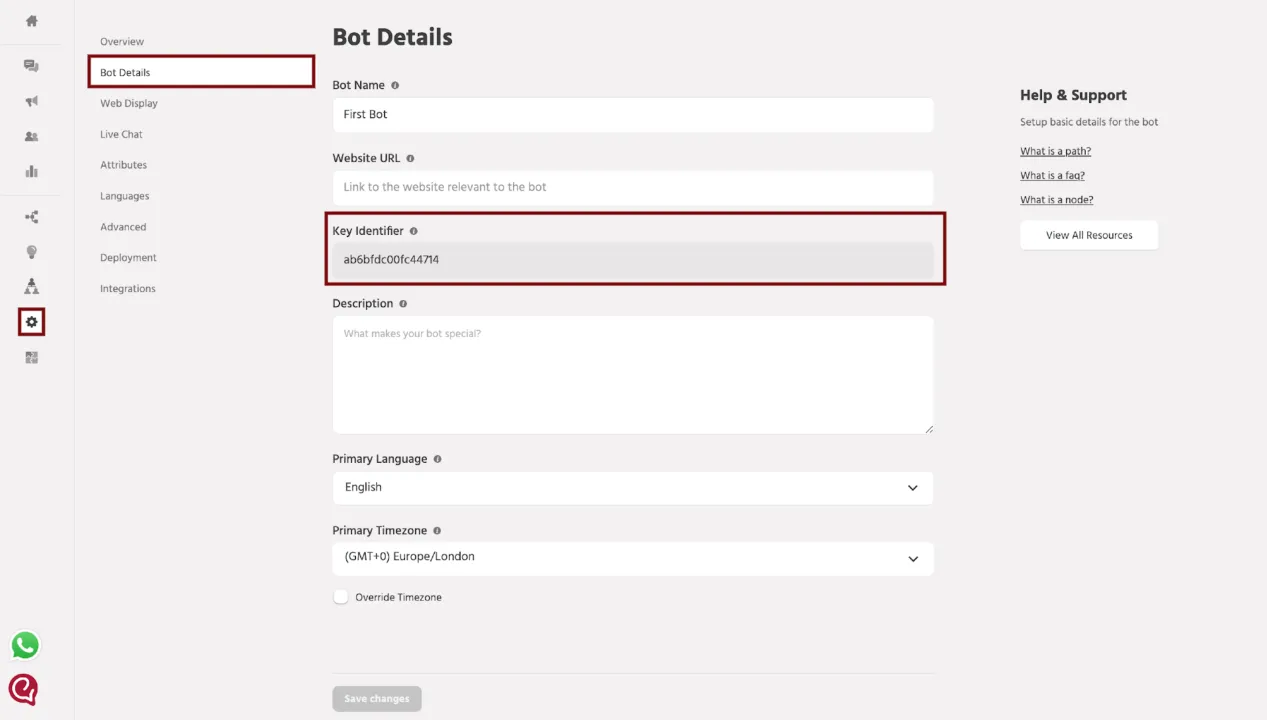Go to Web Display settings section
Image resolution: width=1267 pixels, height=720 pixels.
[129, 103]
